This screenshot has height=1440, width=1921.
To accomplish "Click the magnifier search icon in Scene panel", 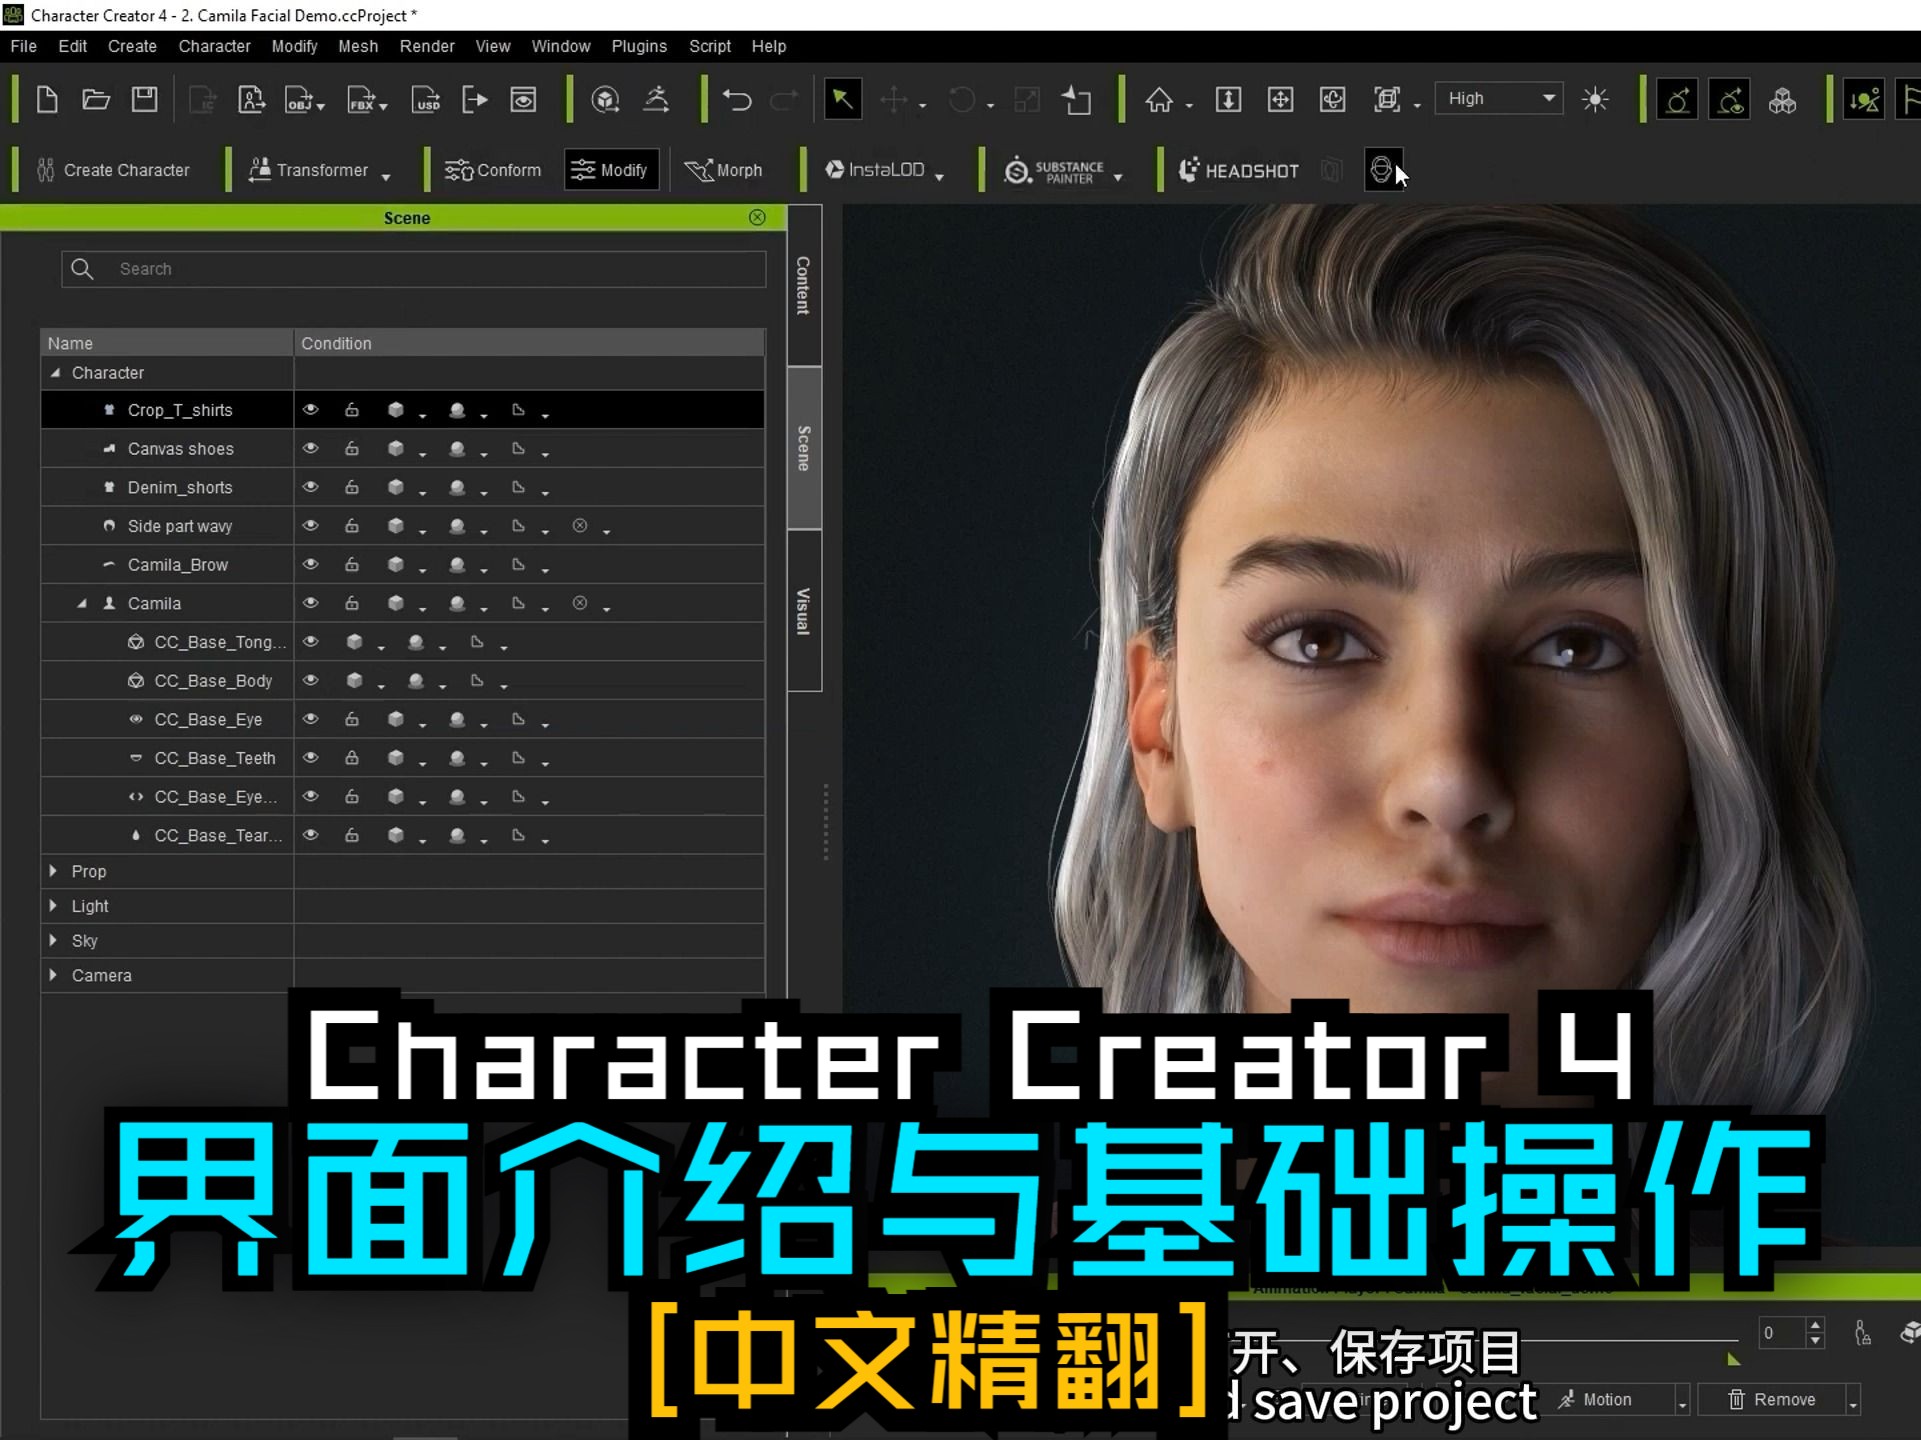I will pos(82,269).
